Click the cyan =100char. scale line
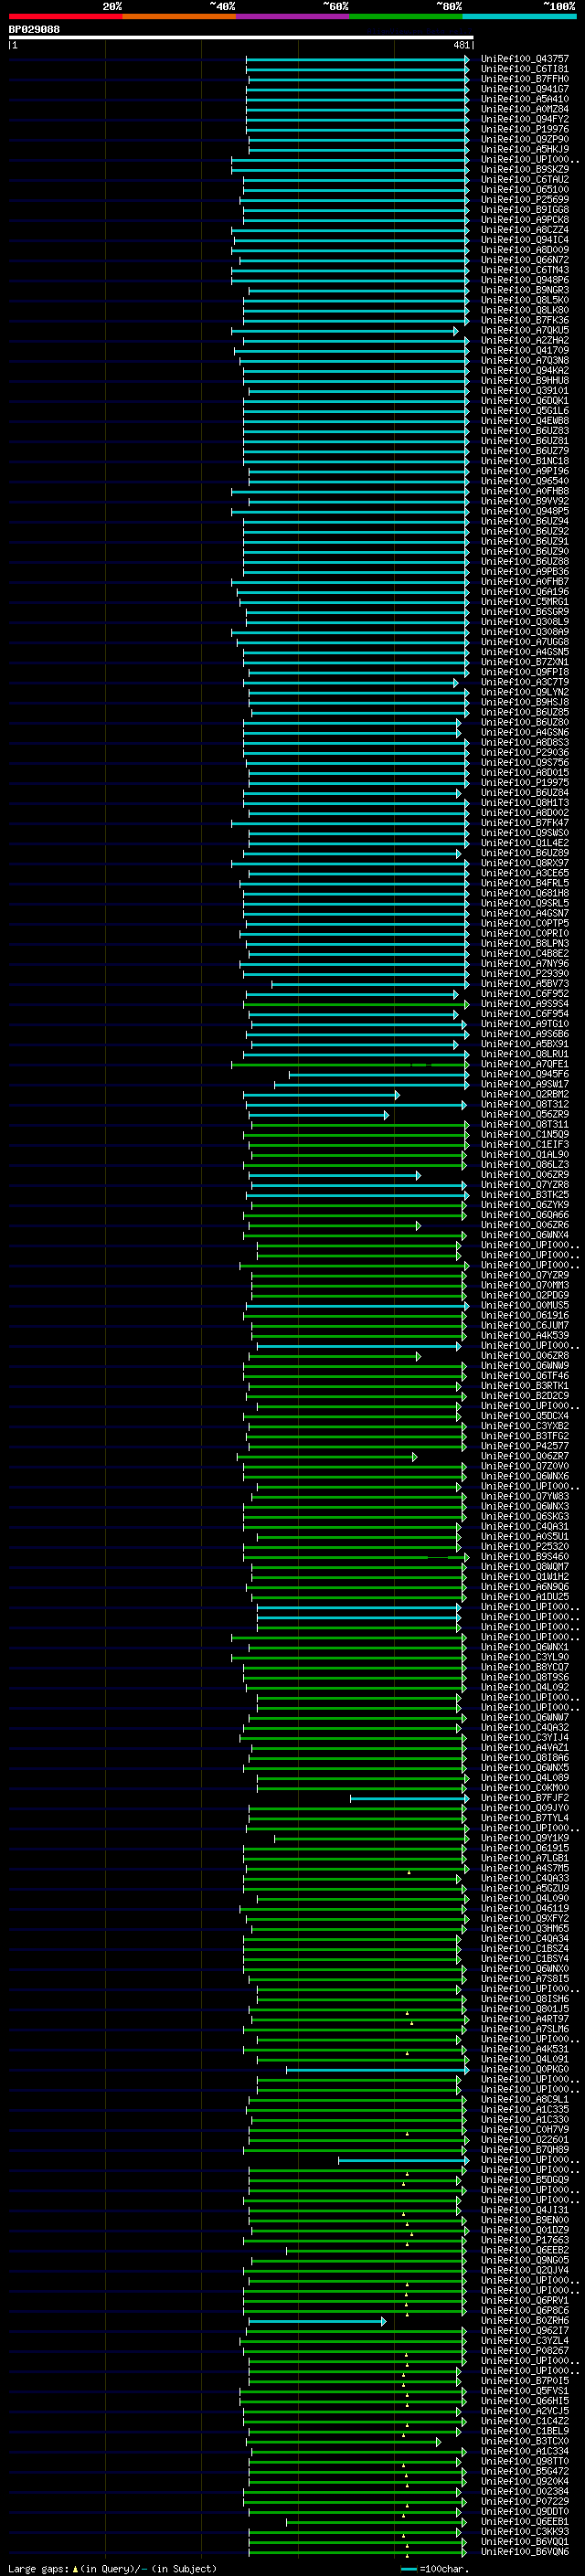The image size is (585, 2576). coord(408,2568)
